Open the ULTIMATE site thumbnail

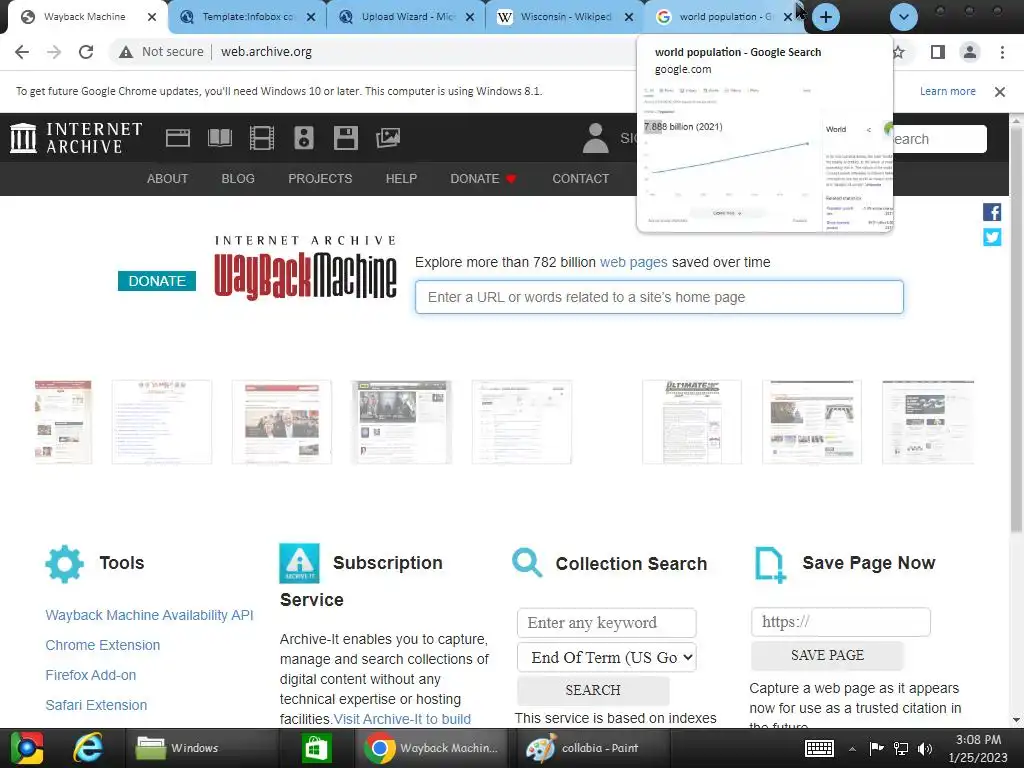[692, 422]
